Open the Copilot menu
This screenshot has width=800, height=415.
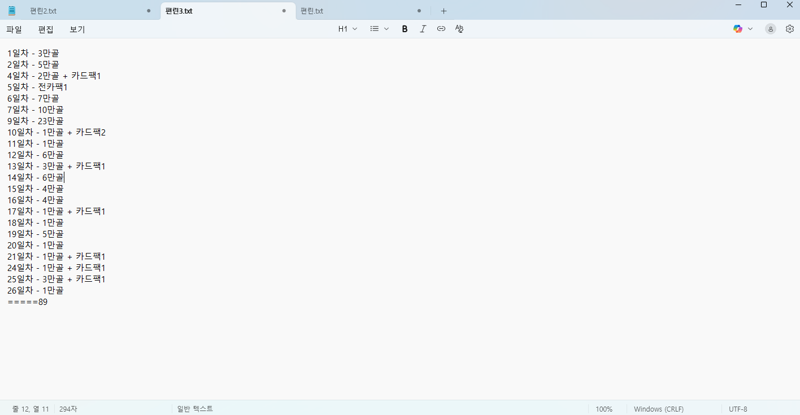pyautogui.click(x=742, y=29)
